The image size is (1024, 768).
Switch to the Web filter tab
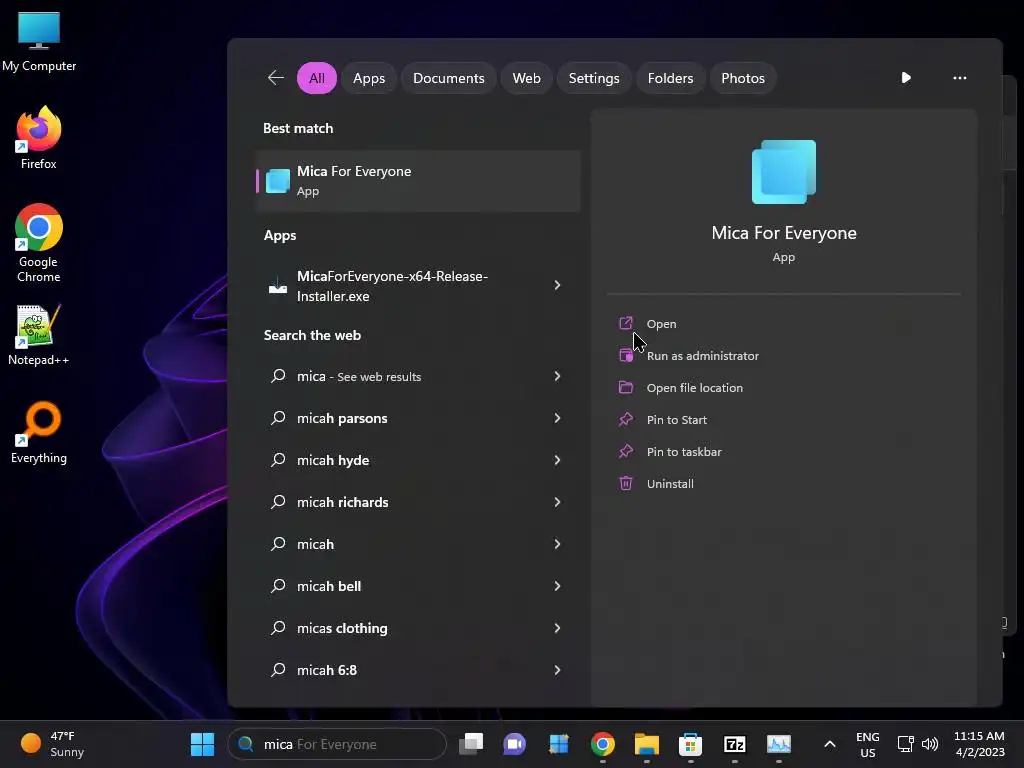click(x=526, y=78)
